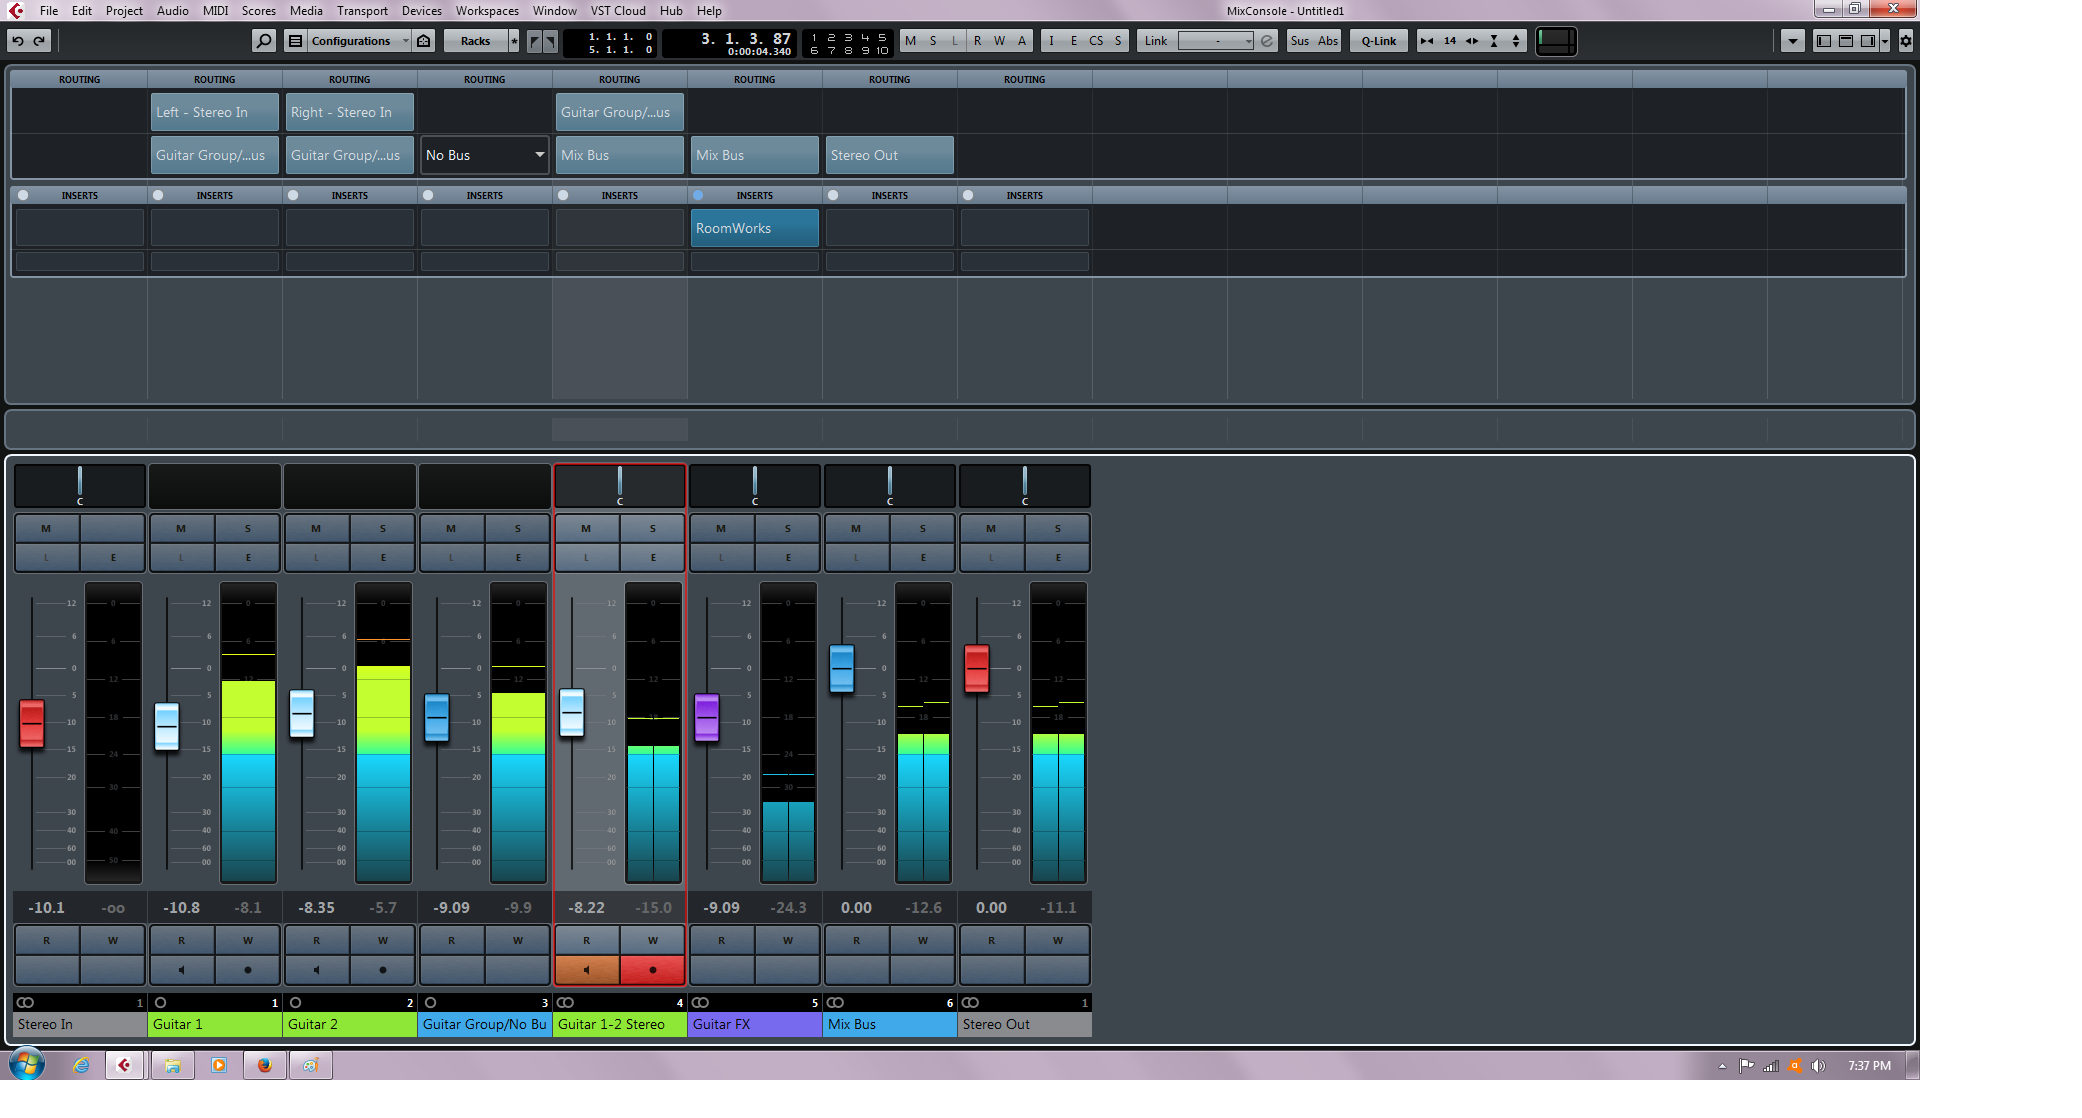Open the Devices menu

(x=422, y=11)
